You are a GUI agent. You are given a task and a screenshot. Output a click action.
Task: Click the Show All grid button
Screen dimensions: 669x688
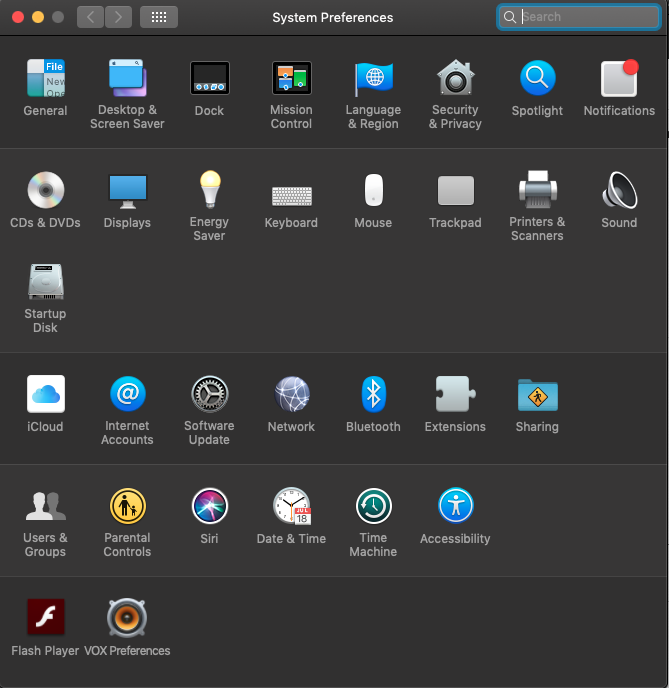(x=159, y=17)
